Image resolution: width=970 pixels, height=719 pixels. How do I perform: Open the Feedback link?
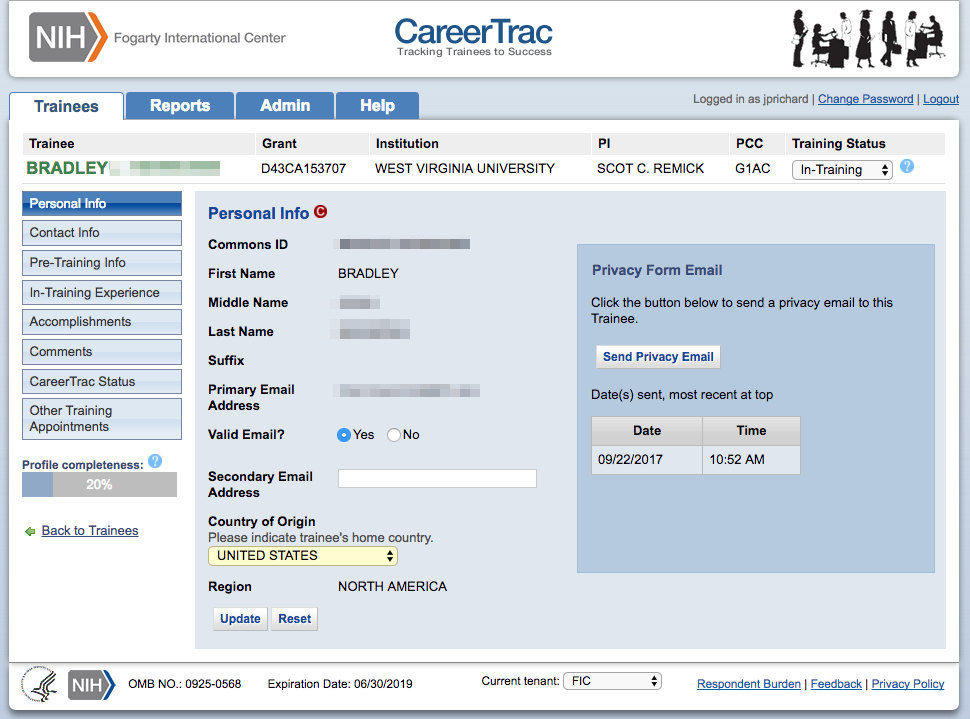[836, 684]
